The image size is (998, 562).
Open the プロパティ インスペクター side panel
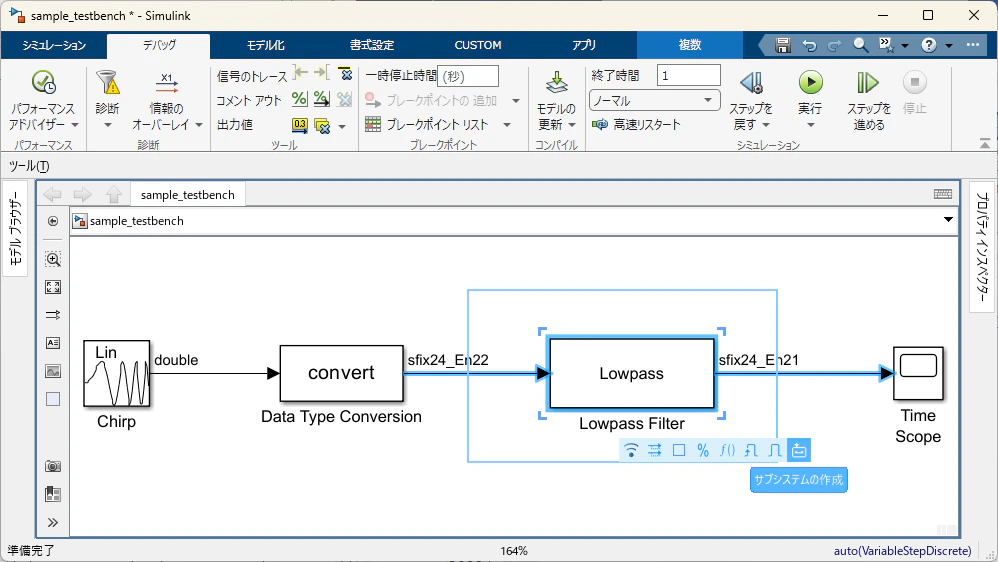pyautogui.click(x=982, y=248)
